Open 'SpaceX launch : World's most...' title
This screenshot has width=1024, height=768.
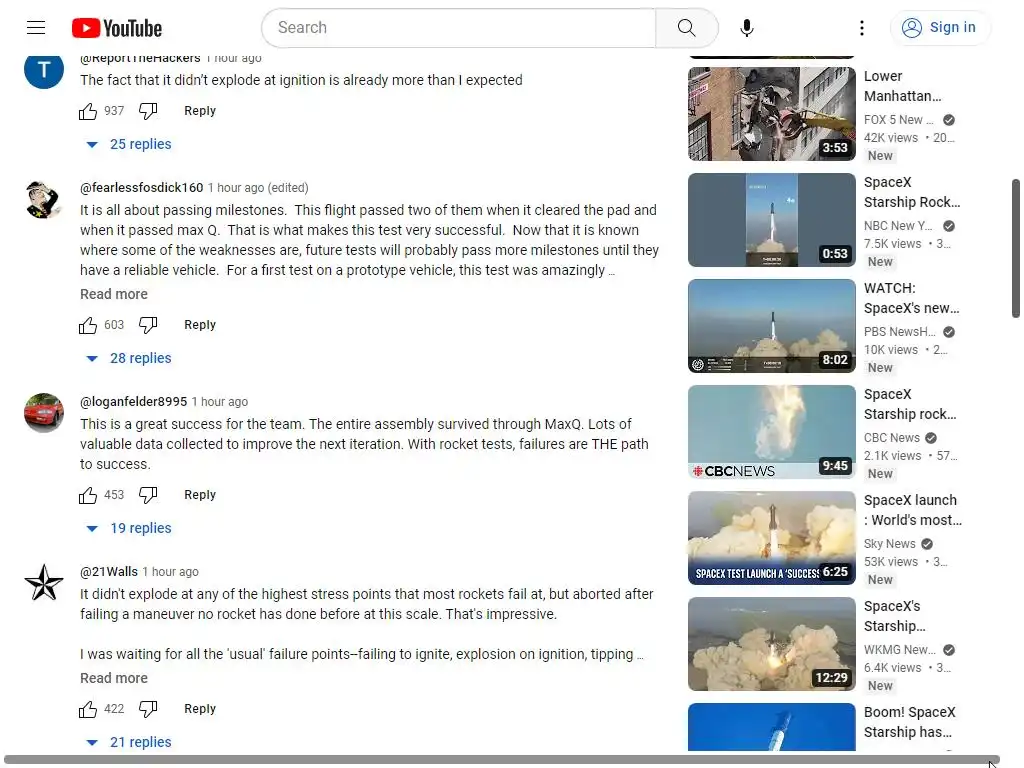(913, 510)
